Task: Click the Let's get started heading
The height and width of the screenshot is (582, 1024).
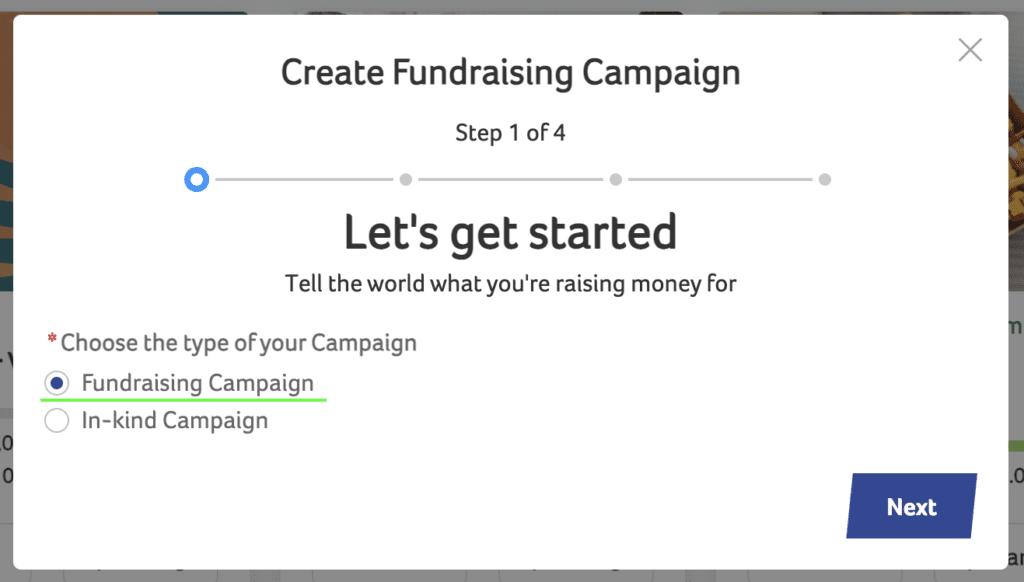Action: tap(510, 232)
